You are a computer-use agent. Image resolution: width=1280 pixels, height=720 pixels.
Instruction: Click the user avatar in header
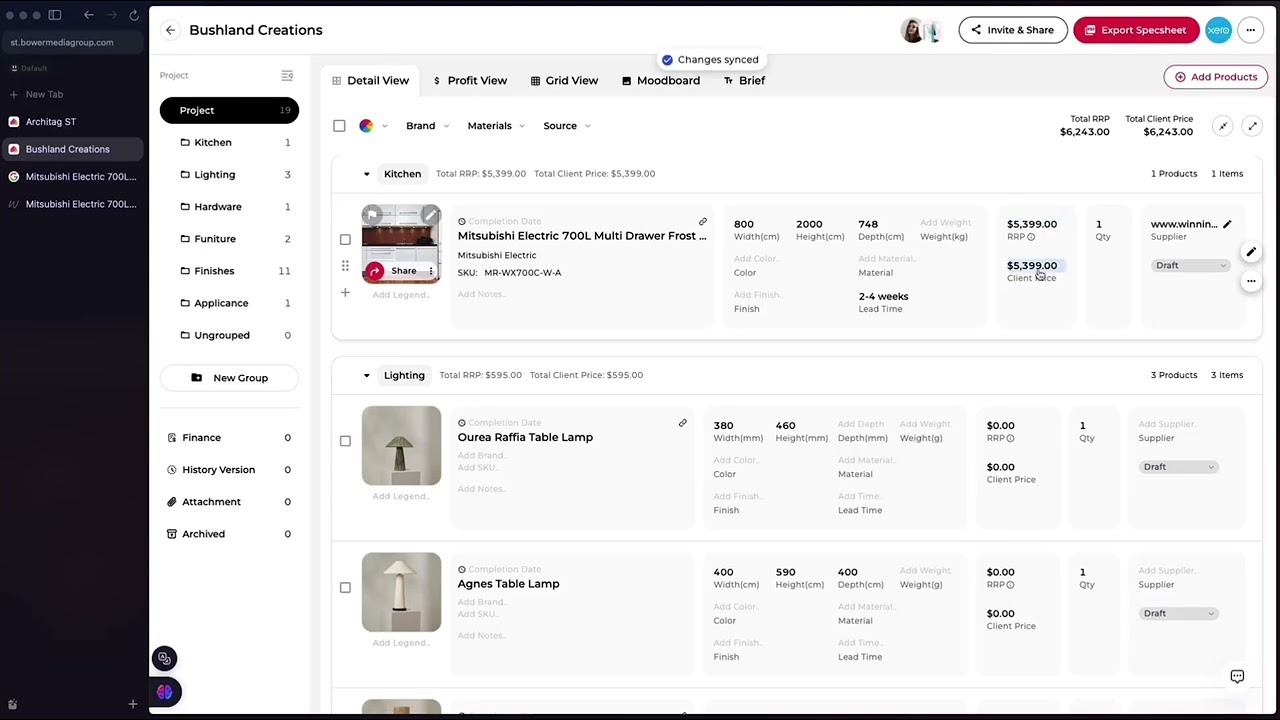[913, 30]
